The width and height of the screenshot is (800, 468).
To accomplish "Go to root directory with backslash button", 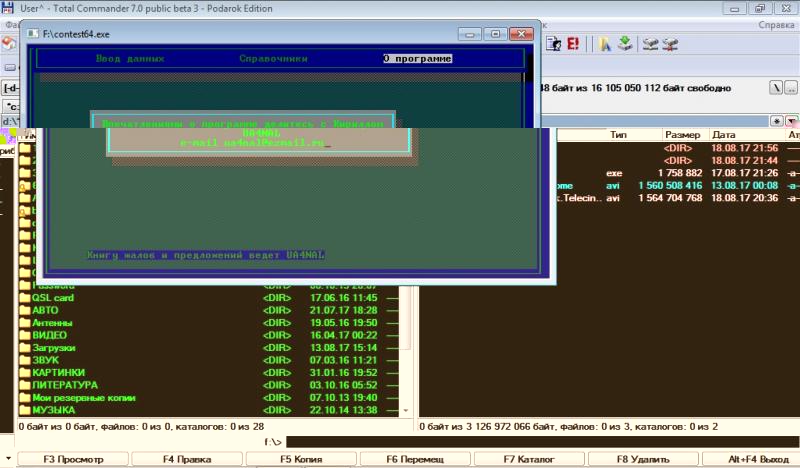I will point(775,88).
